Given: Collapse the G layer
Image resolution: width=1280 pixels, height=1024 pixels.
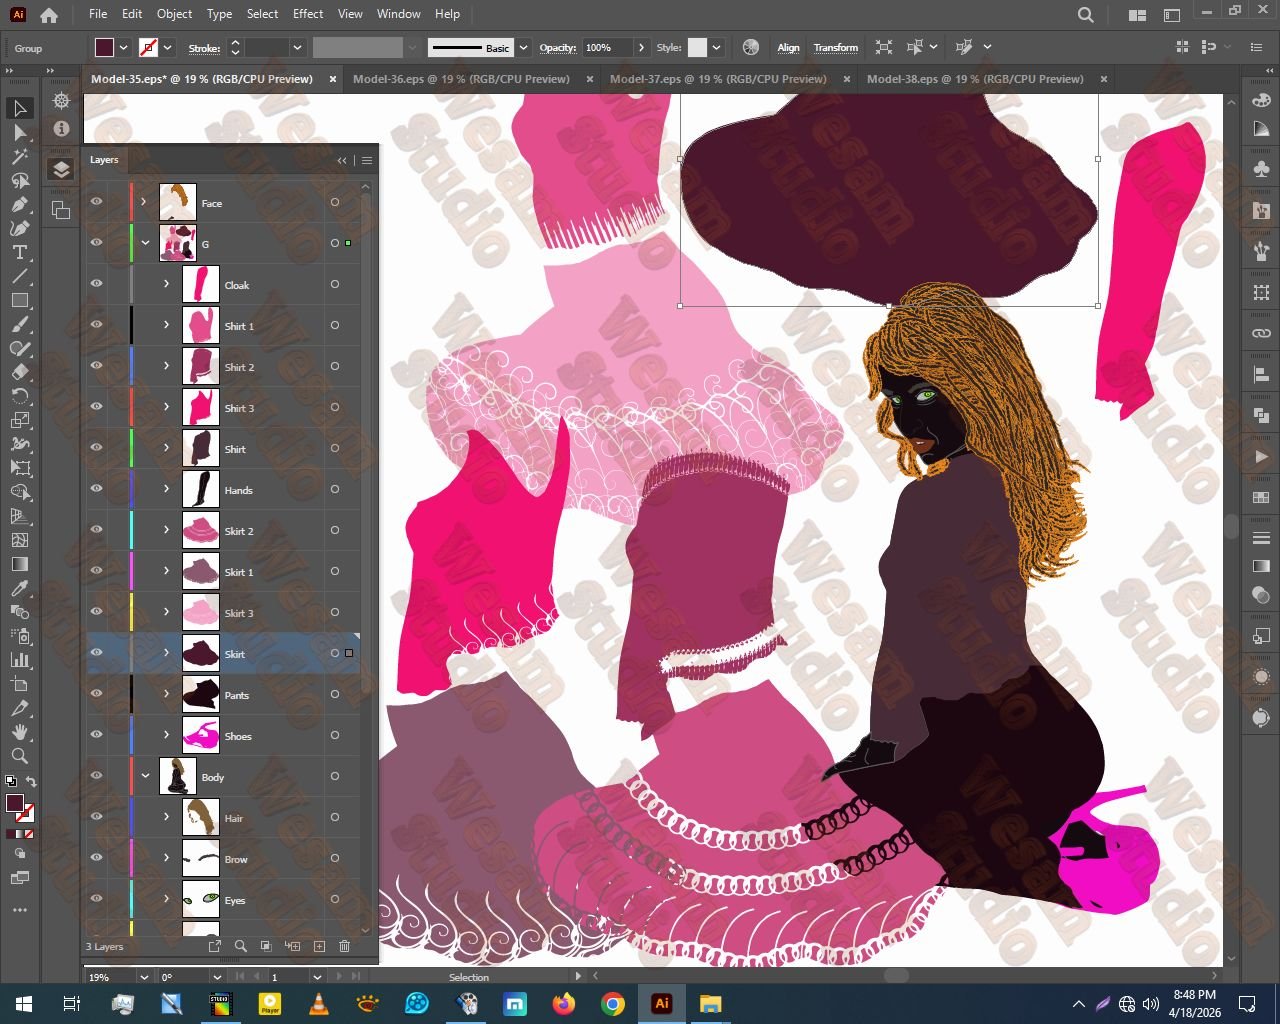Looking at the screenshot, I should tap(145, 243).
